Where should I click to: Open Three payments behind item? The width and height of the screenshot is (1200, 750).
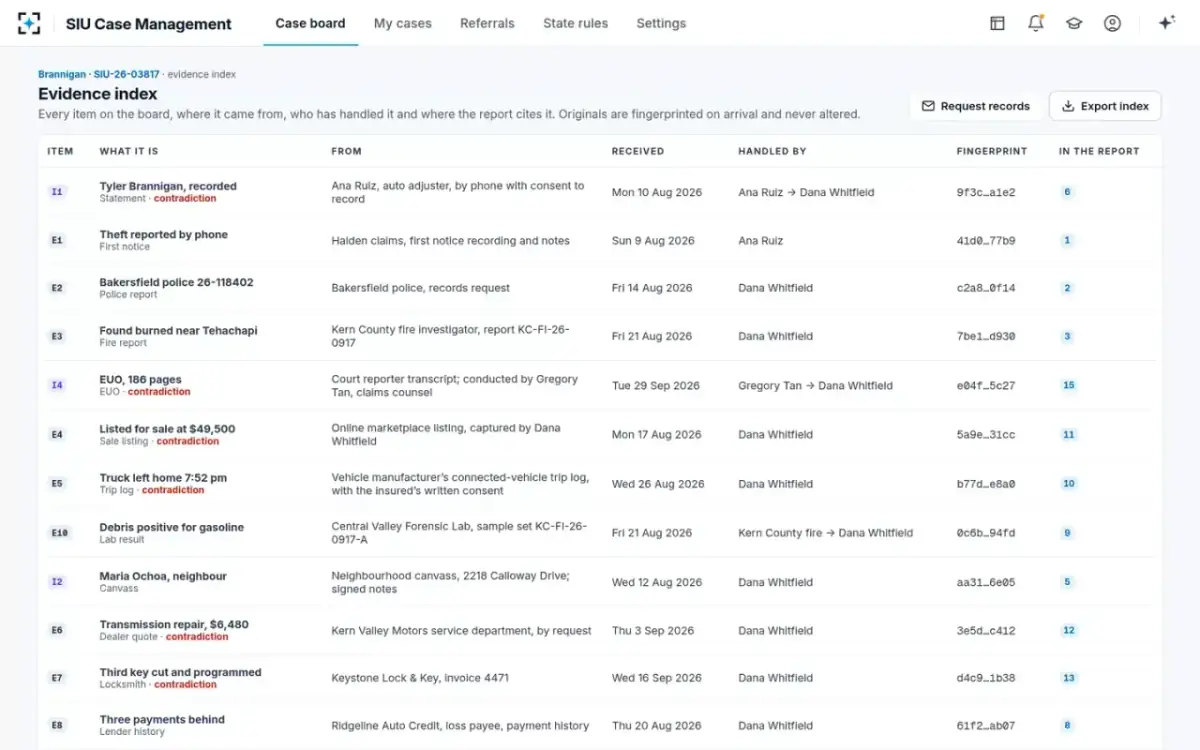162,719
